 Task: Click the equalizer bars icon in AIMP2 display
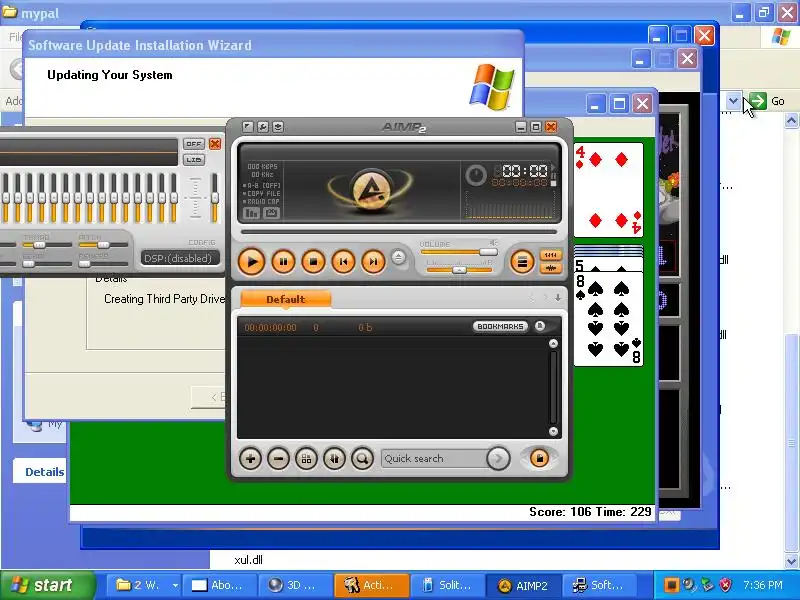252,213
